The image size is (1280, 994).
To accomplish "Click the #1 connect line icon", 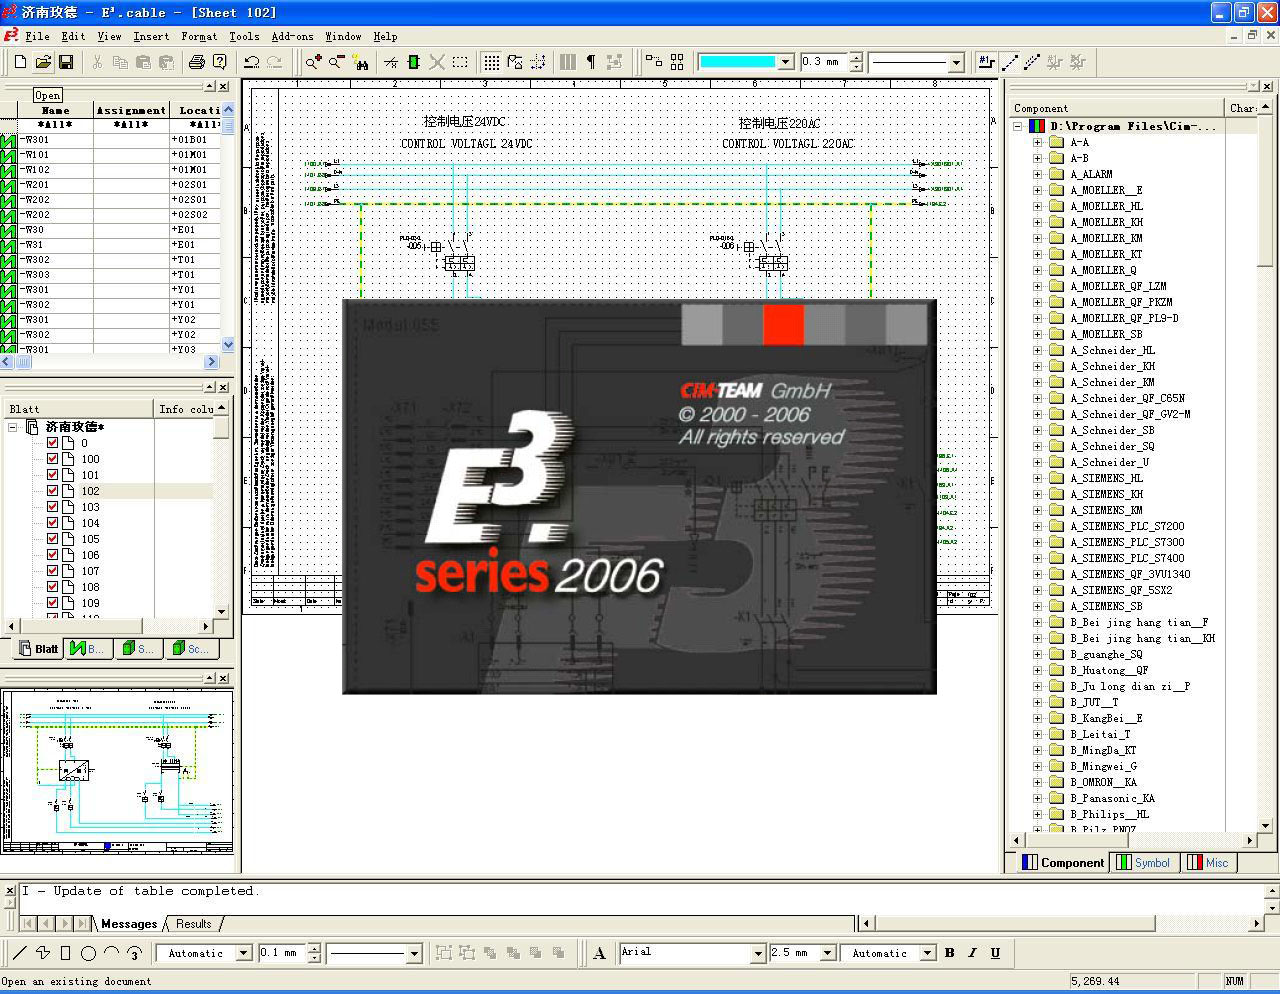I will click(987, 62).
